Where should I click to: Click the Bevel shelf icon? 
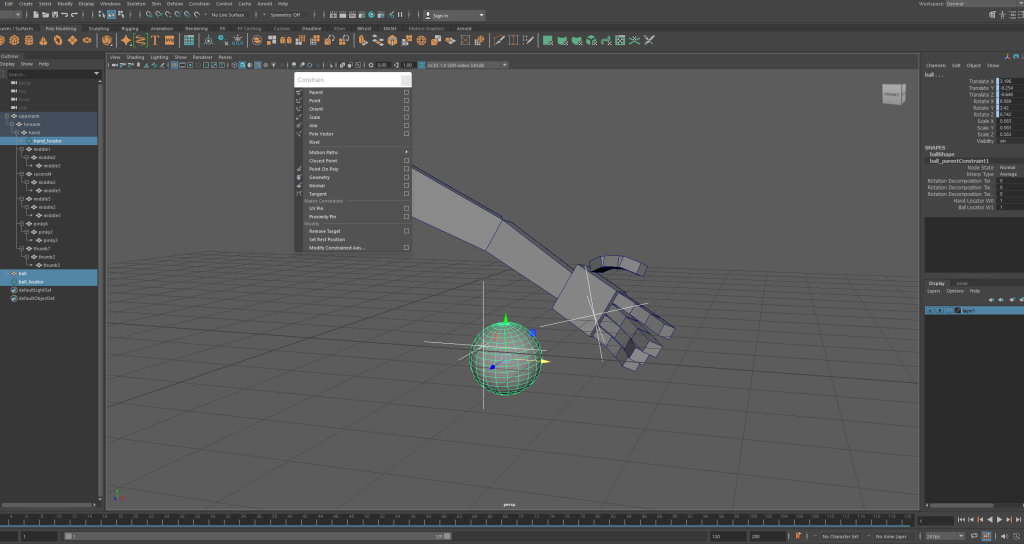[x=392, y=40]
